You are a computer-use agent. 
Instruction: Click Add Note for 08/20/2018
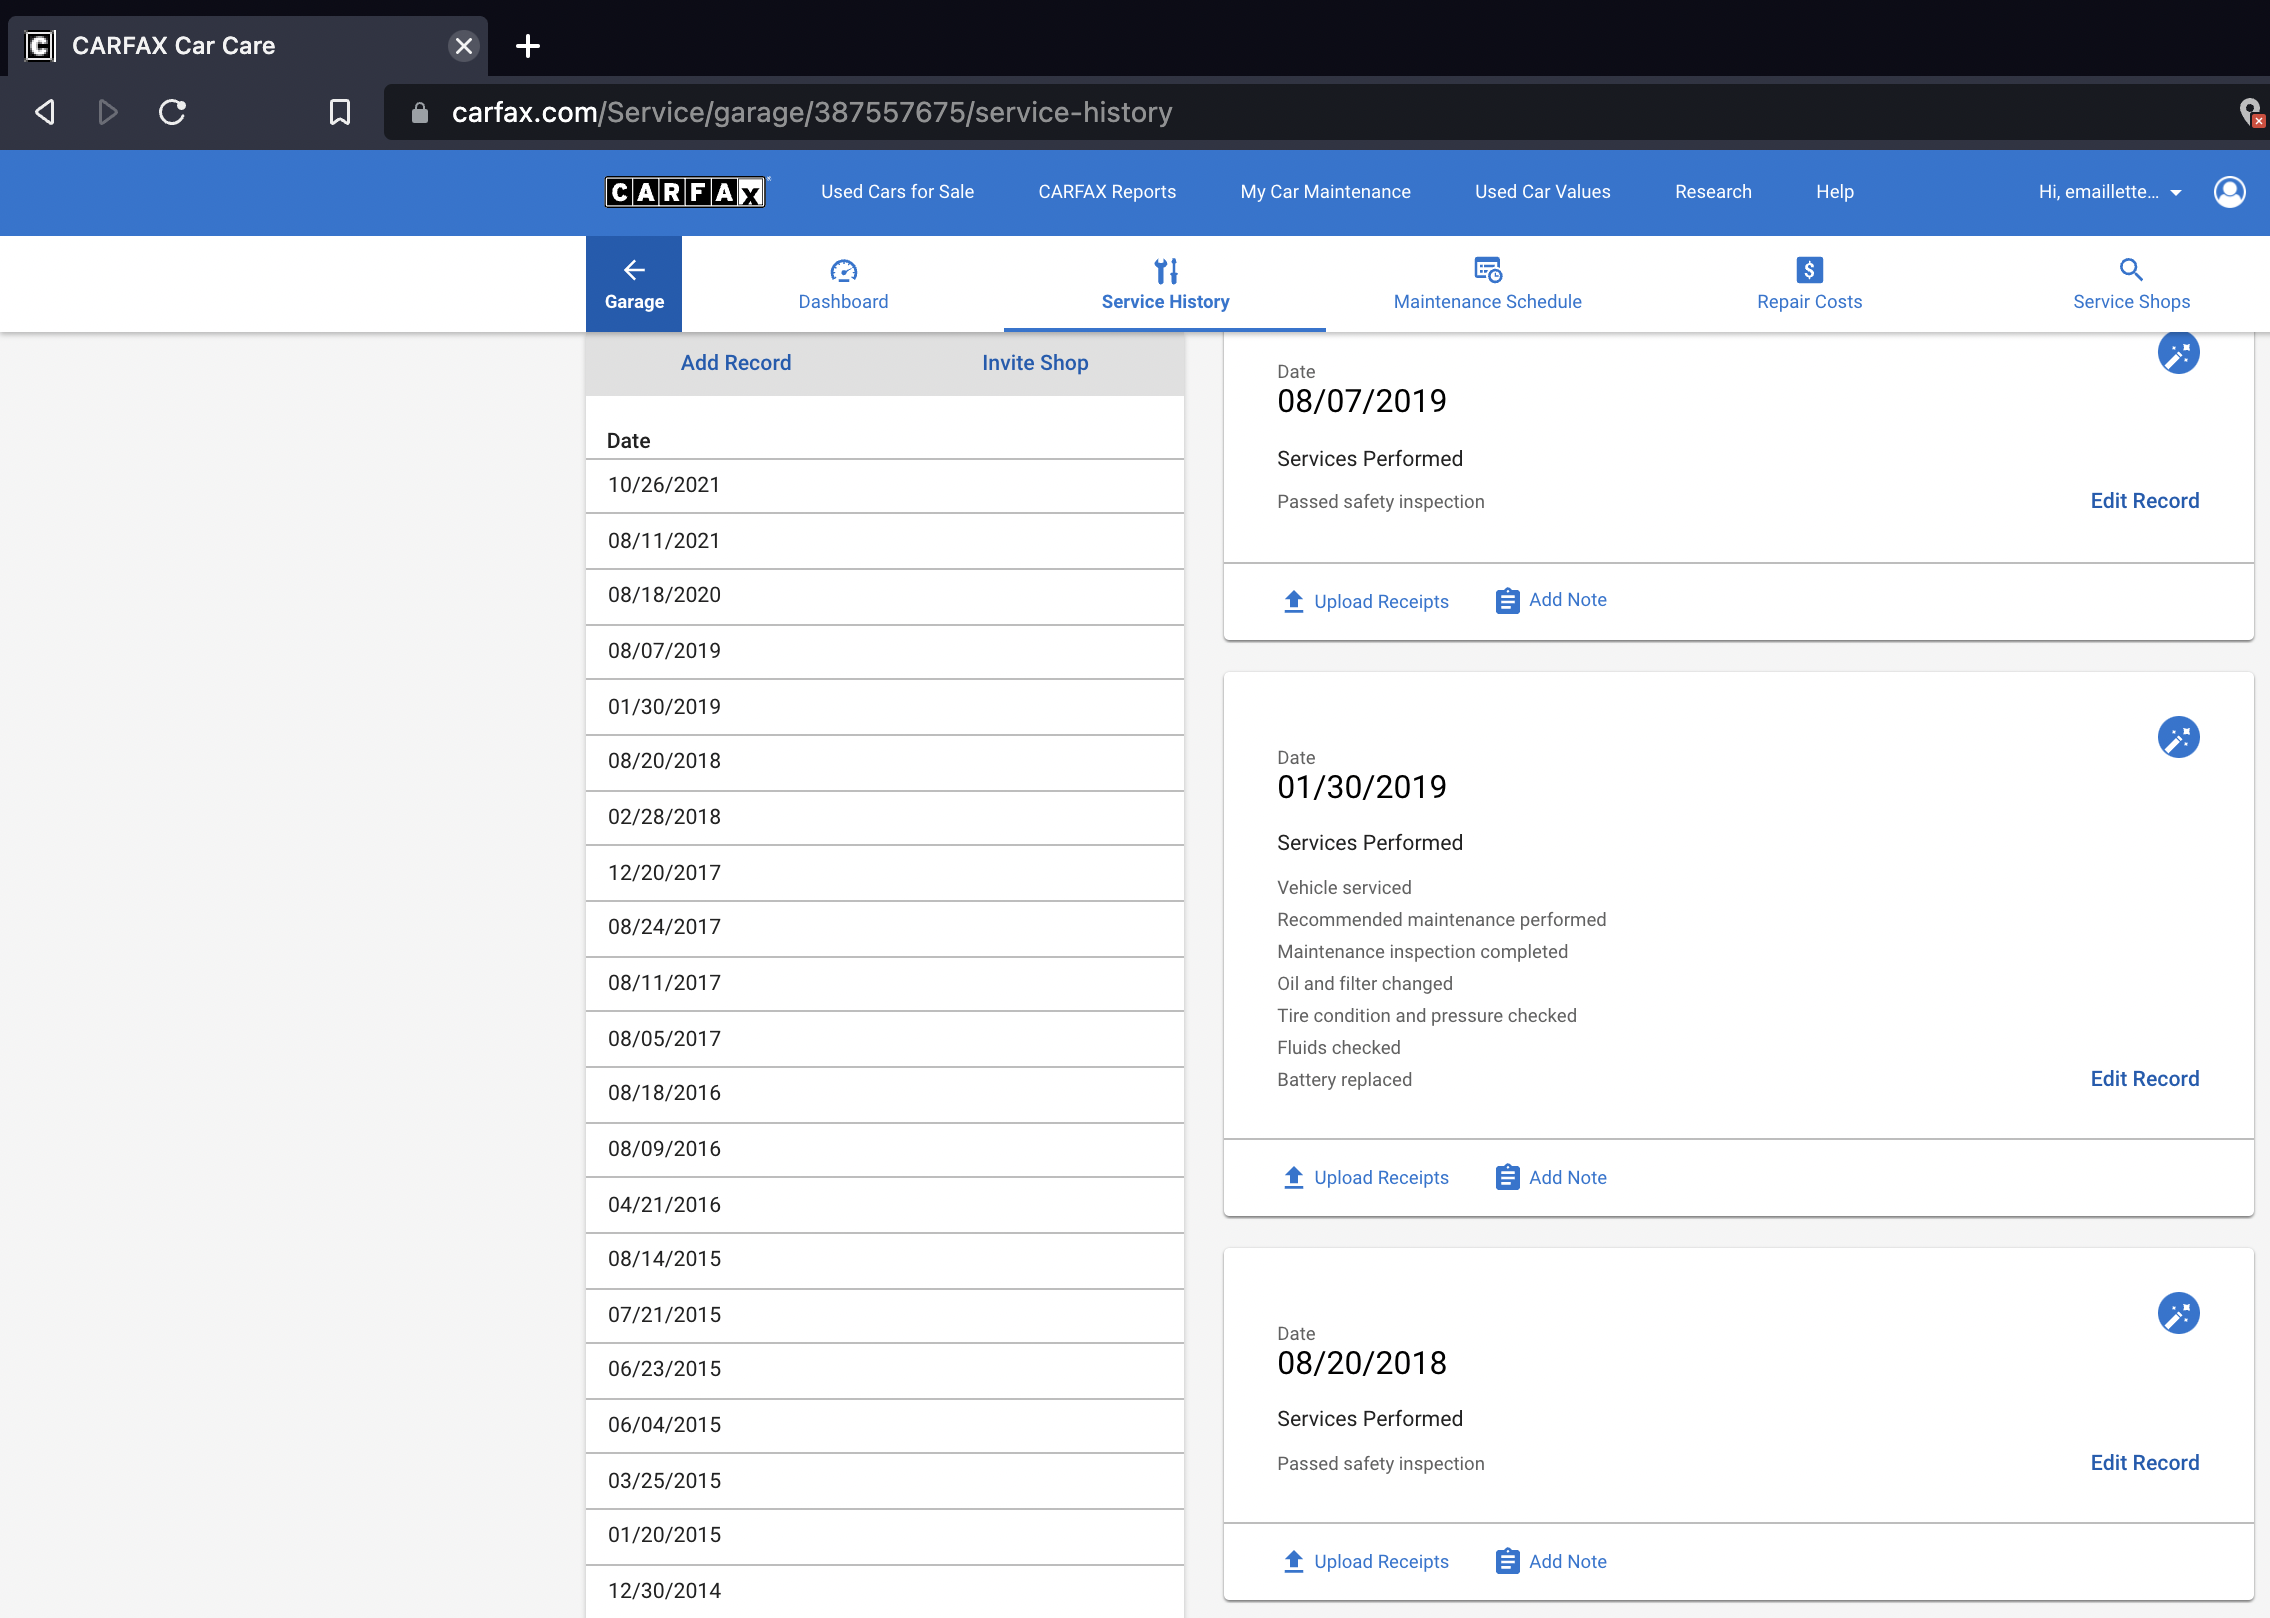[1551, 1562]
